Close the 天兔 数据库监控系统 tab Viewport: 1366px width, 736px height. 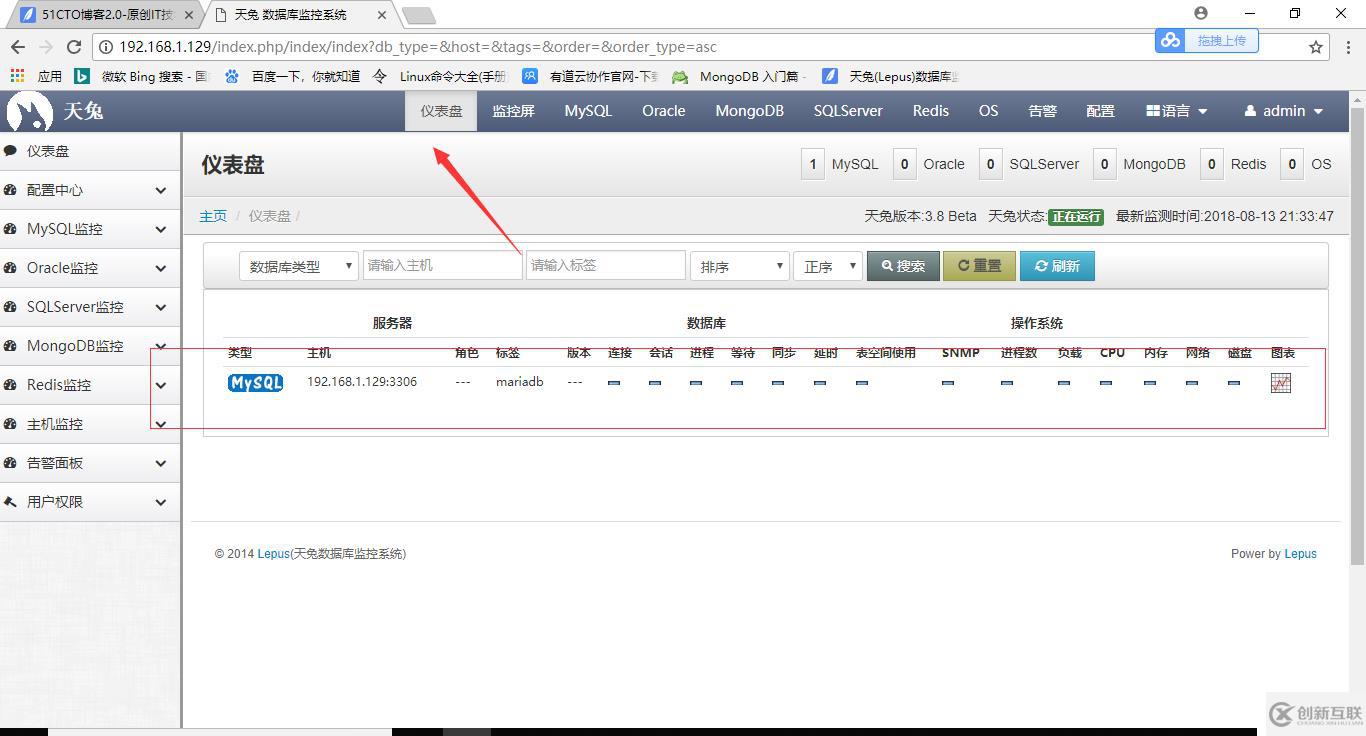coord(381,15)
